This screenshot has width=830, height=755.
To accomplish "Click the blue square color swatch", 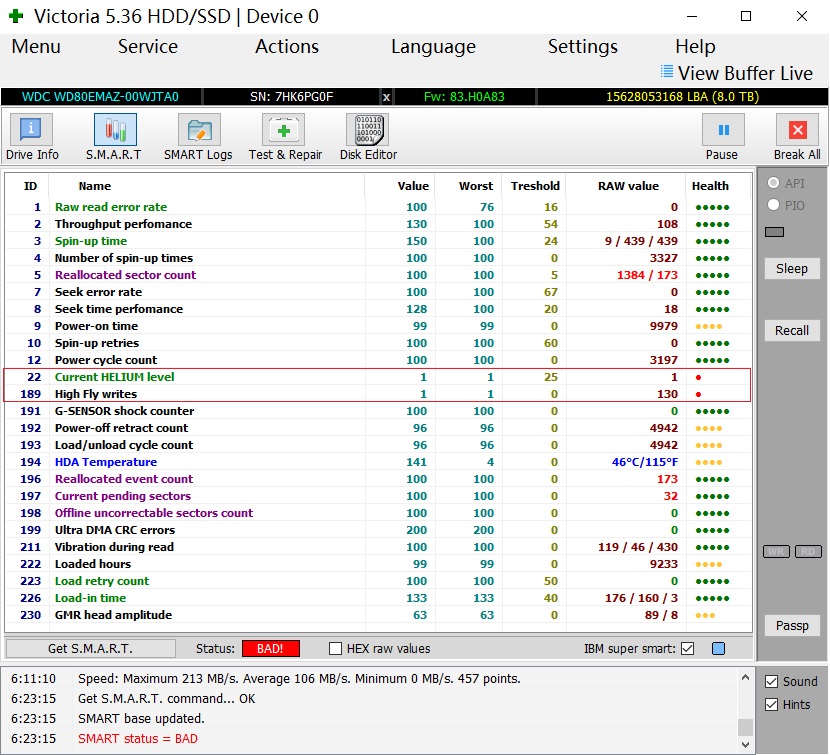I will tap(718, 649).
